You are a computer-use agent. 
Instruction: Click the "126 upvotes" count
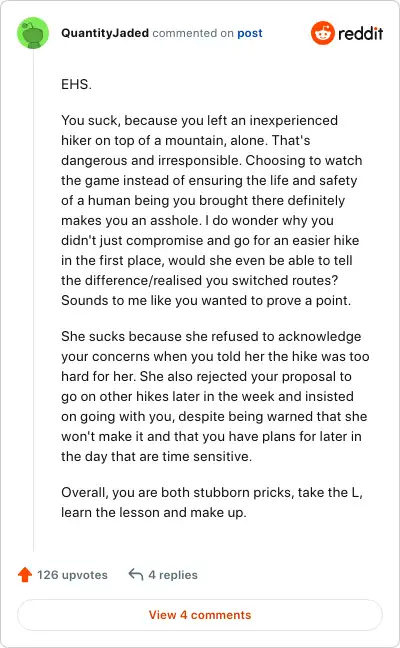point(72,575)
